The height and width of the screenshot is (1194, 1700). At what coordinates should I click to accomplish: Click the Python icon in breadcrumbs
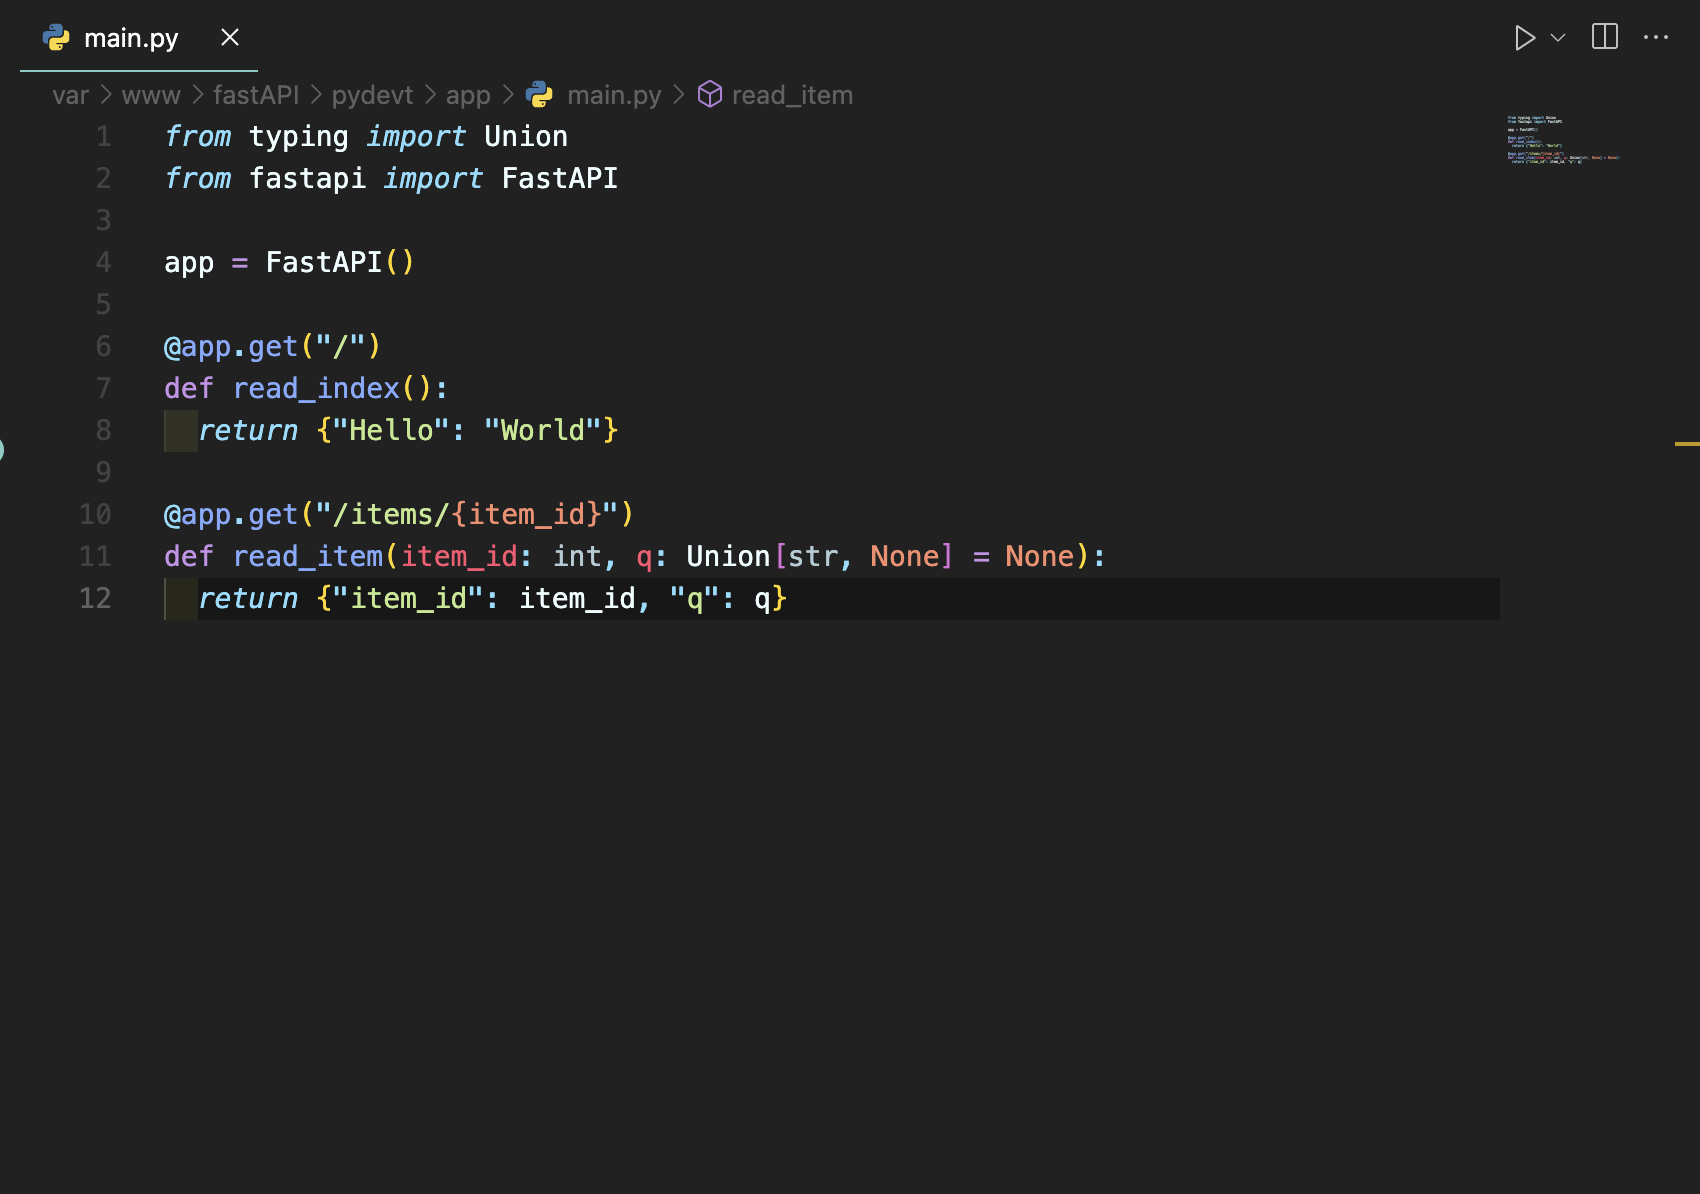click(x=539, y=94)
